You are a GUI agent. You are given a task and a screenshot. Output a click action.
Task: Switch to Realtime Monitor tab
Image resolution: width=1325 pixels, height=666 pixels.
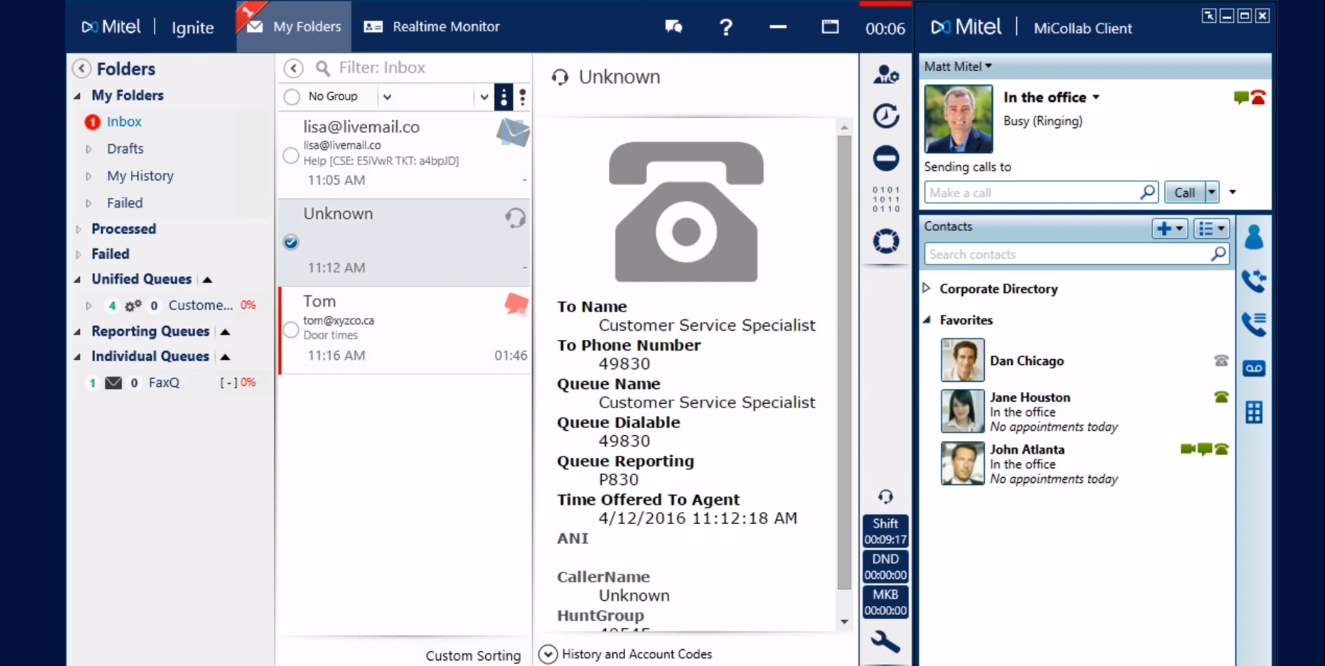tap(432, 27)
